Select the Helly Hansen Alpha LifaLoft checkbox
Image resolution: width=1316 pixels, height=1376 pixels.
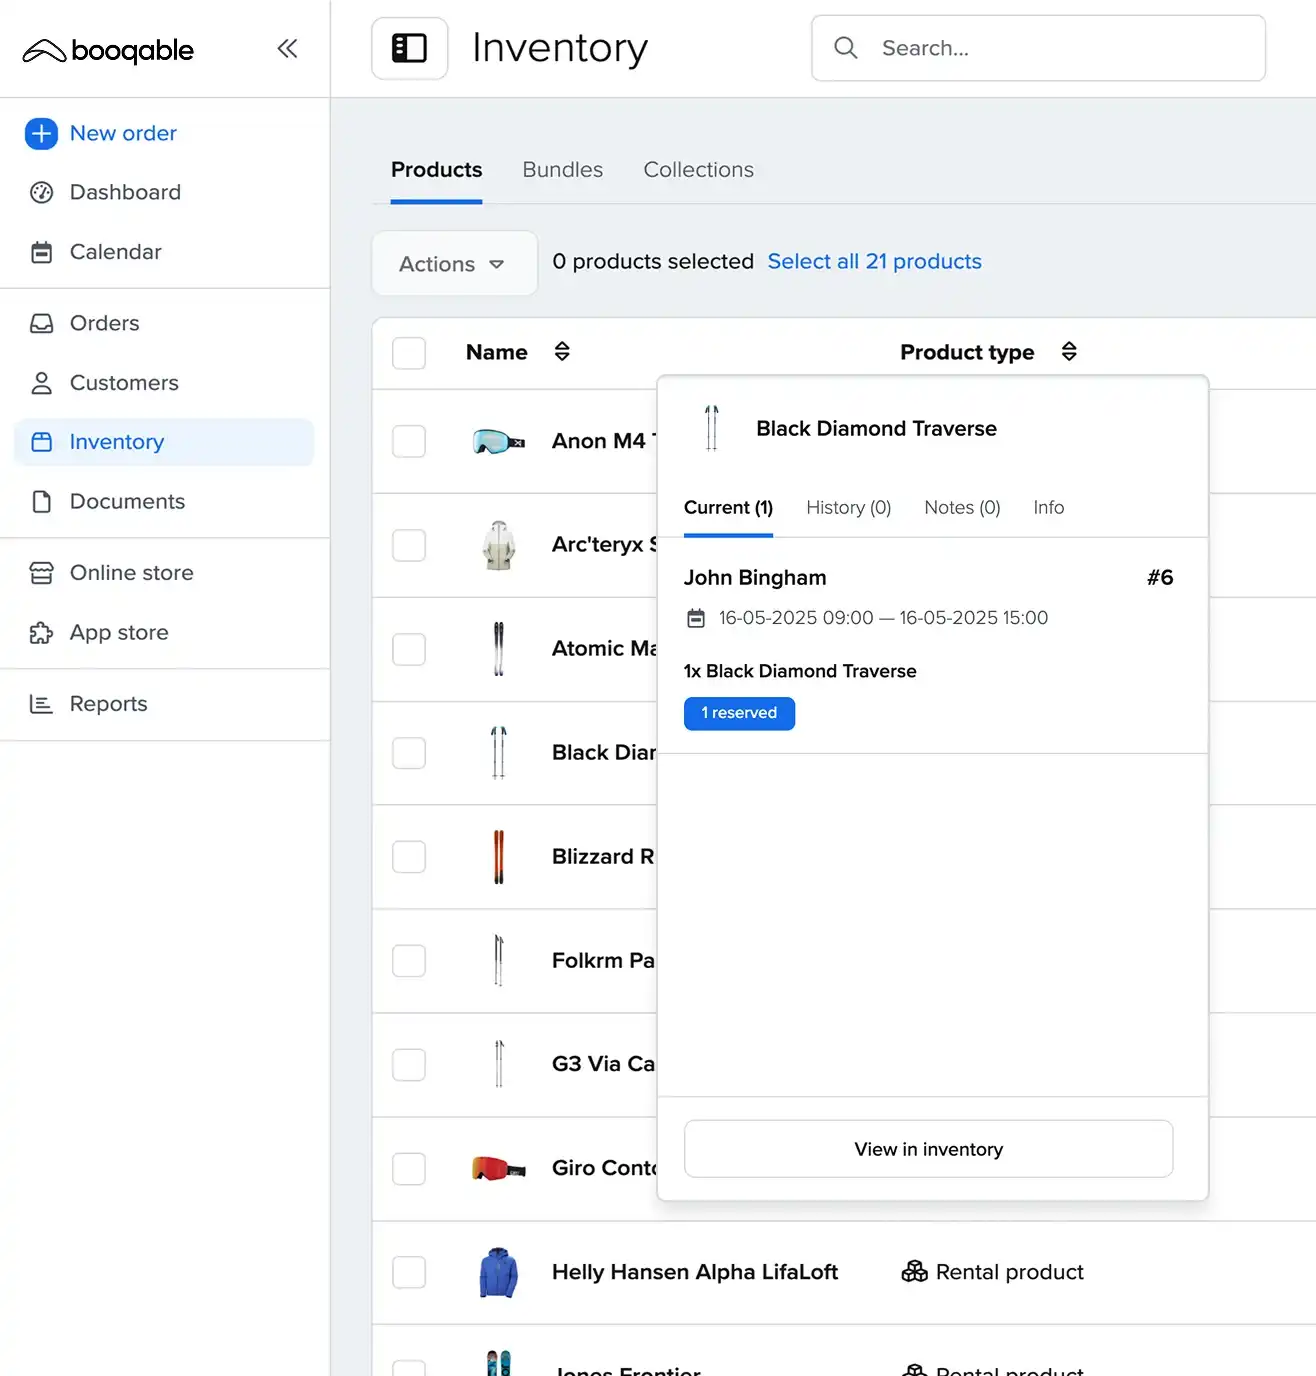tap(409, 1272)
